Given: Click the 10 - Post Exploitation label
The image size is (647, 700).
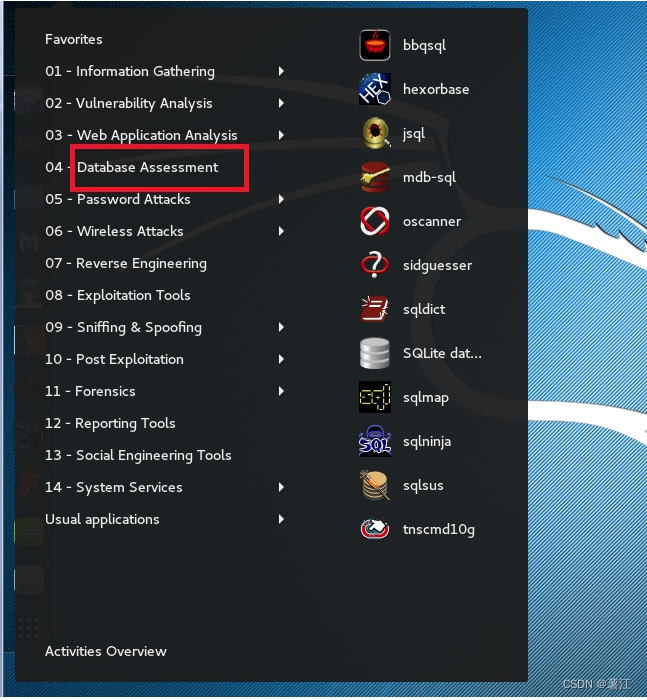Looking at the screenshot, I should pyautogui.click(x=114, y=359).
